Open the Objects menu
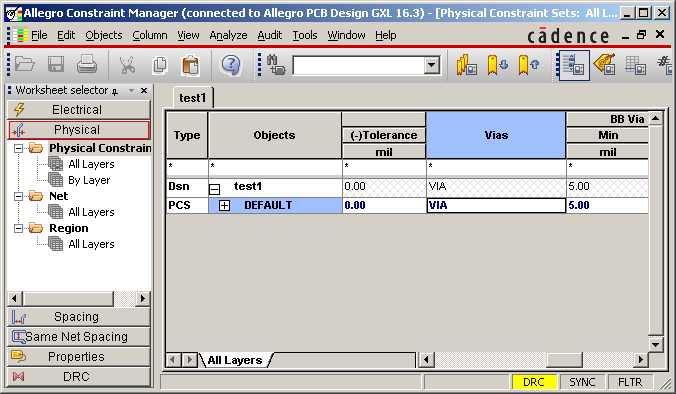The width and height of the screenshot is (676, 394). pos(103,35)
